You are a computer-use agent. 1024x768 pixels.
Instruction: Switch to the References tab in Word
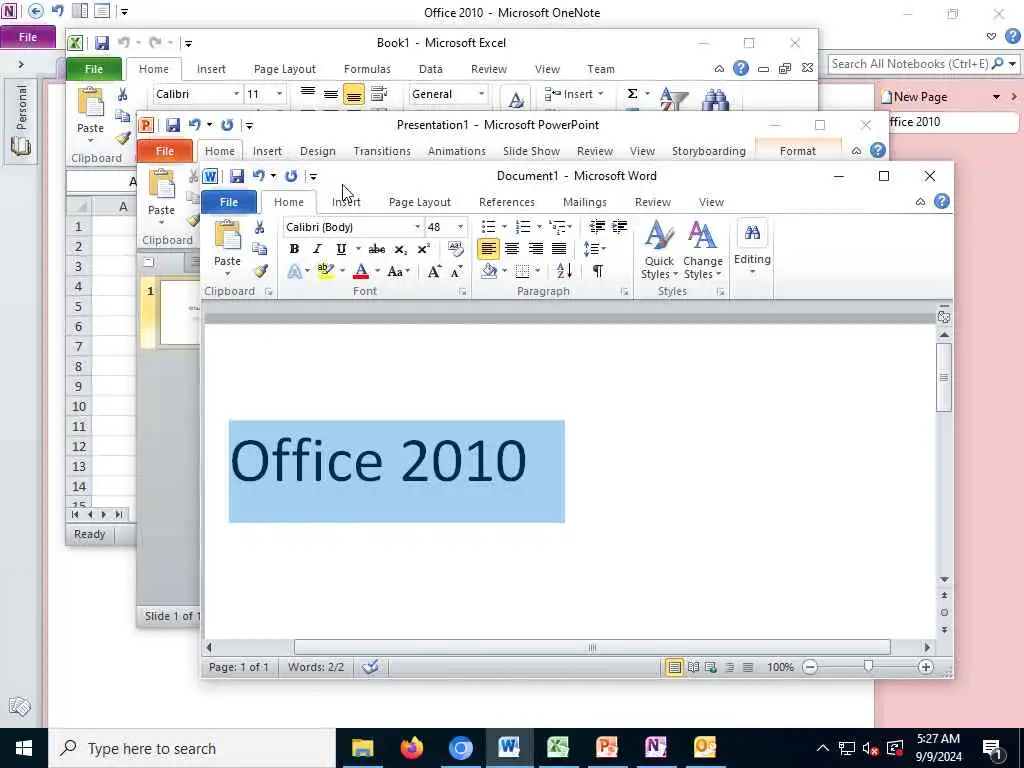tap(507, 202)
